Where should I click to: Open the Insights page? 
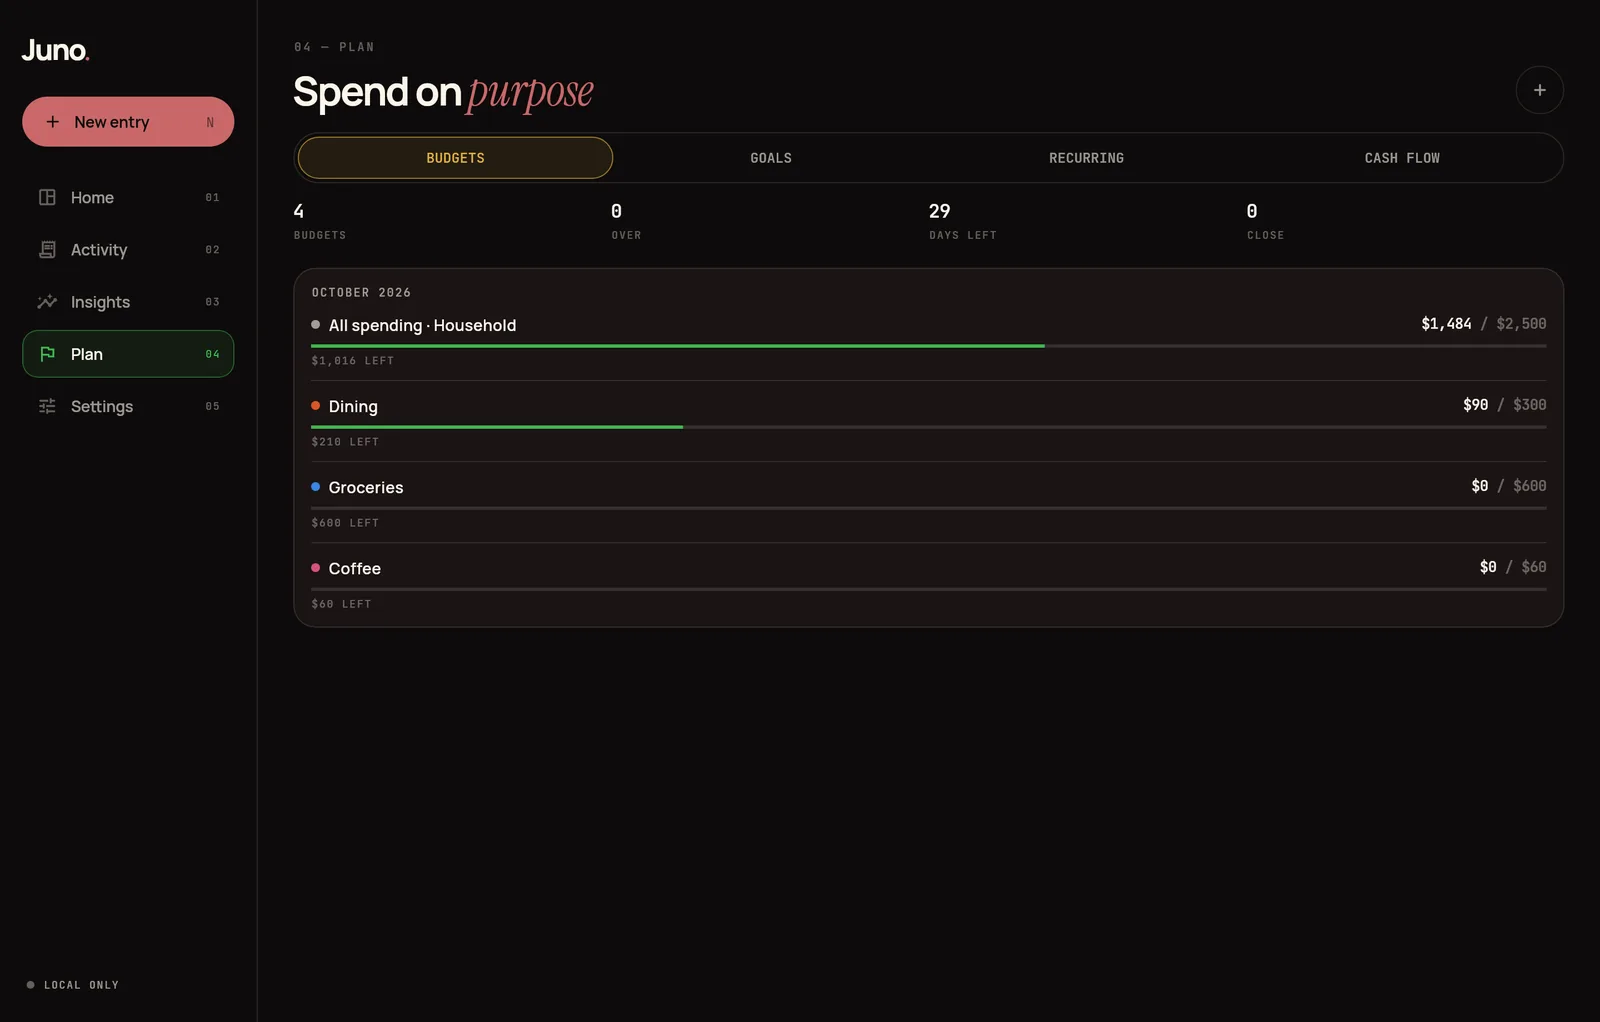(128, 301)
